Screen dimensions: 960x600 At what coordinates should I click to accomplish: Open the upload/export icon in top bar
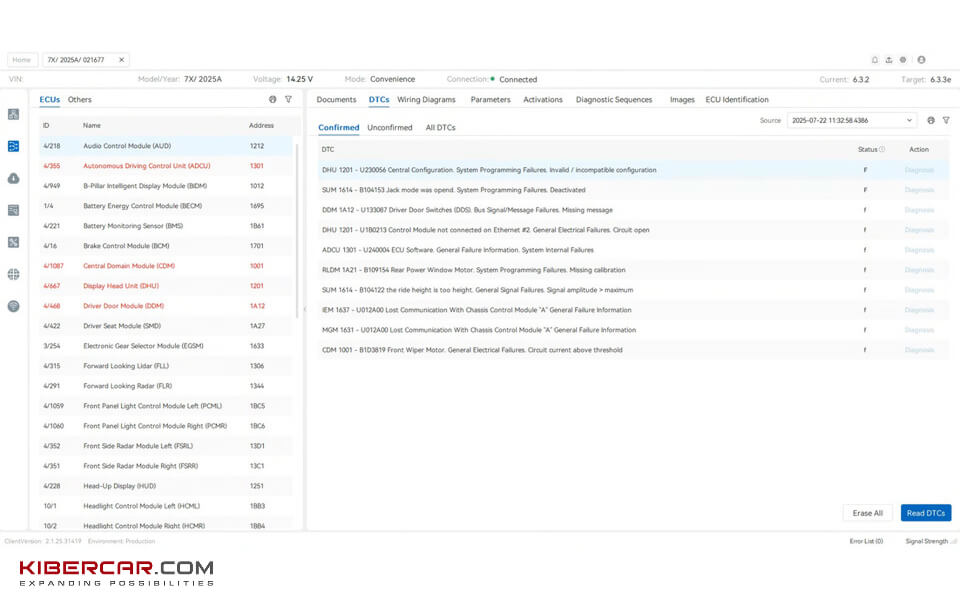(889, 60)
